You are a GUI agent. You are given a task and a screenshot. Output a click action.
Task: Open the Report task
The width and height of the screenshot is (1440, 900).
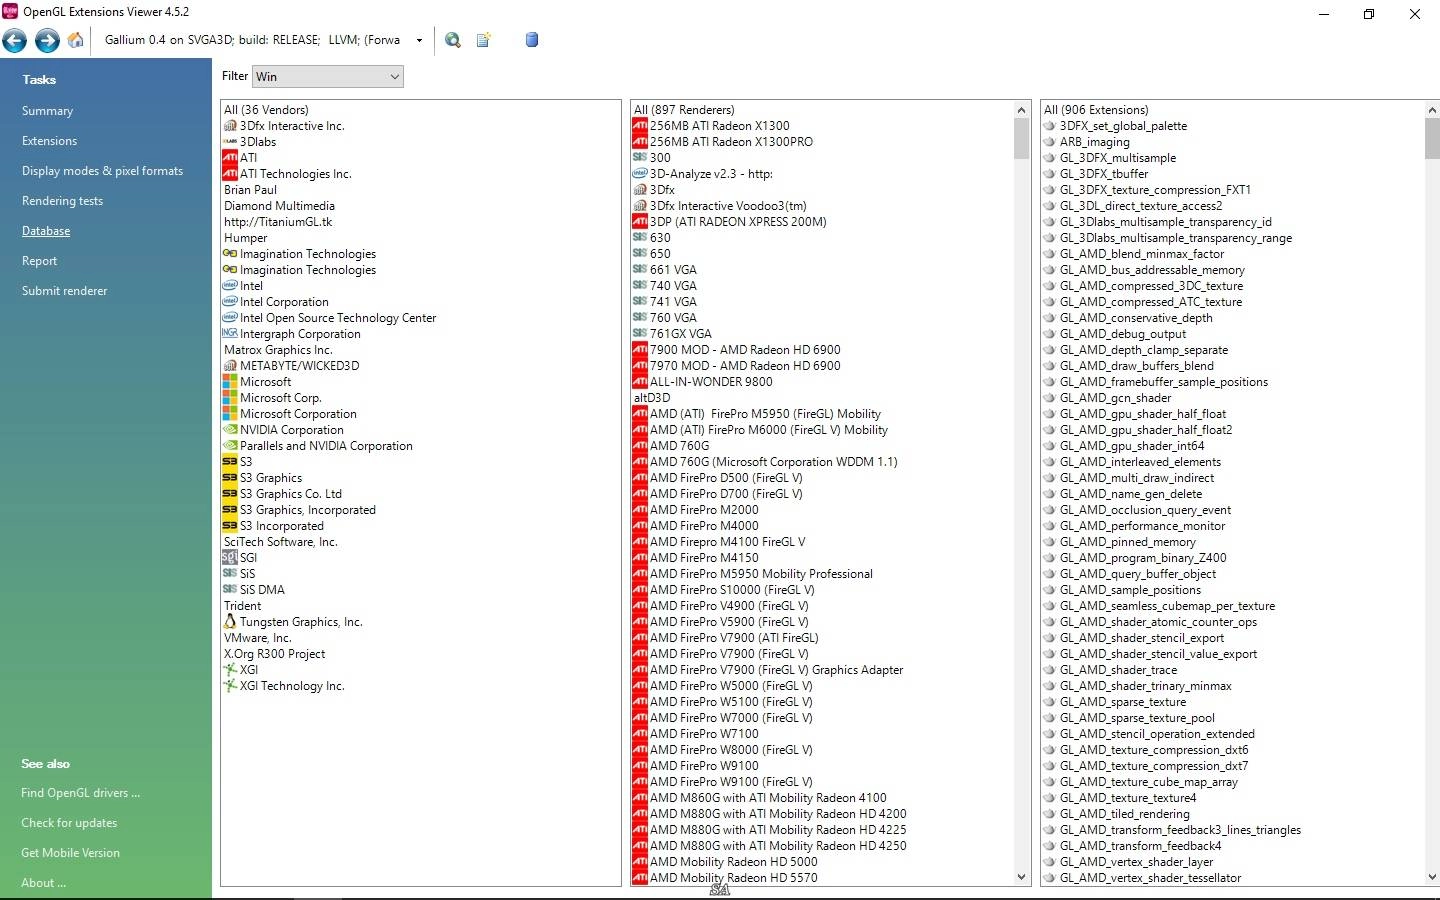tap(39, 261)
